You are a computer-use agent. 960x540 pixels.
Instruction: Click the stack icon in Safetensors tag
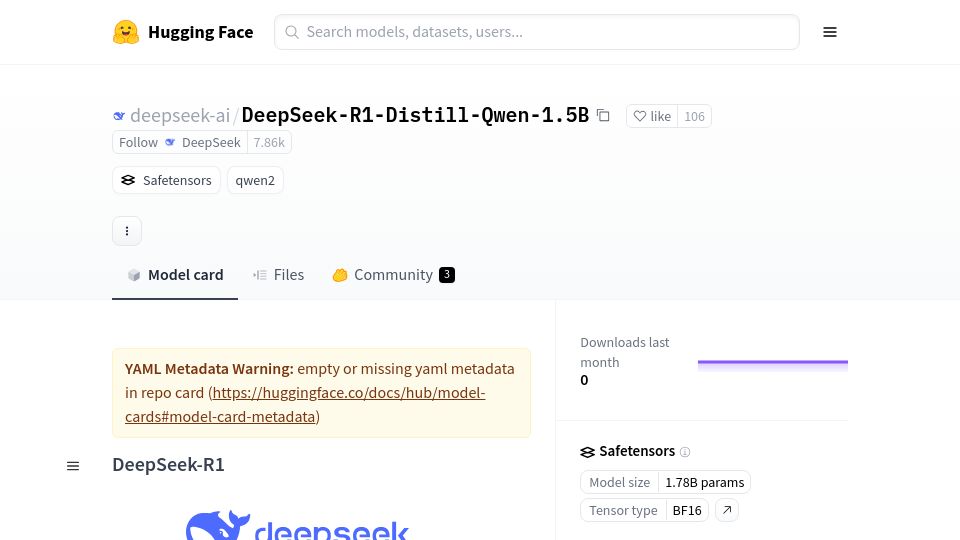pyautogui.click(x=128, y=180)
